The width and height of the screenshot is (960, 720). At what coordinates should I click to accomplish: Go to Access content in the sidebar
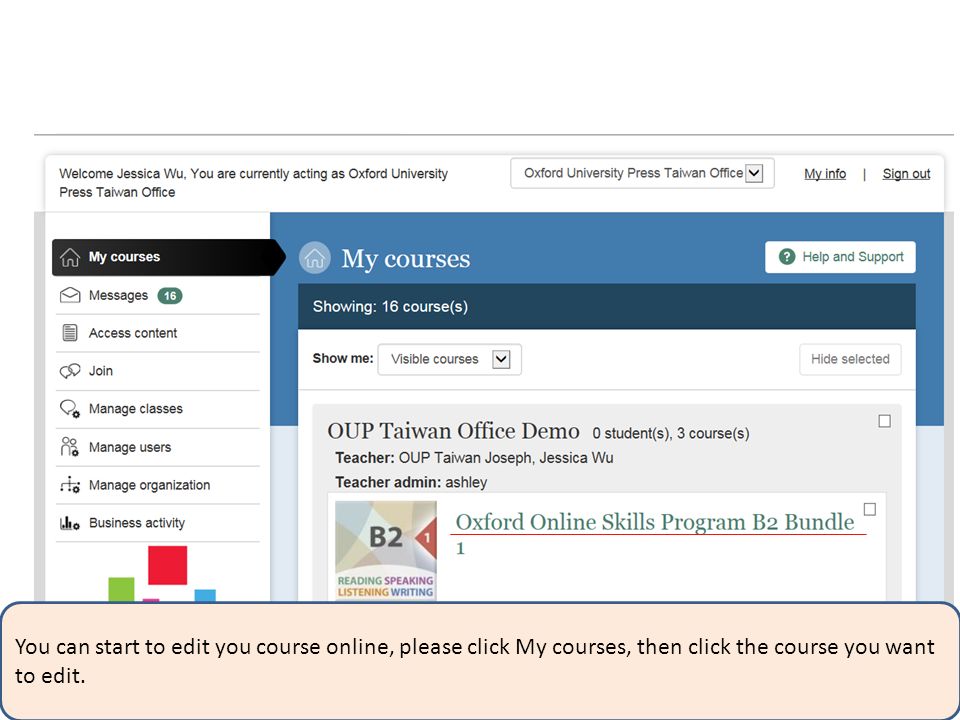coord(158,333)
